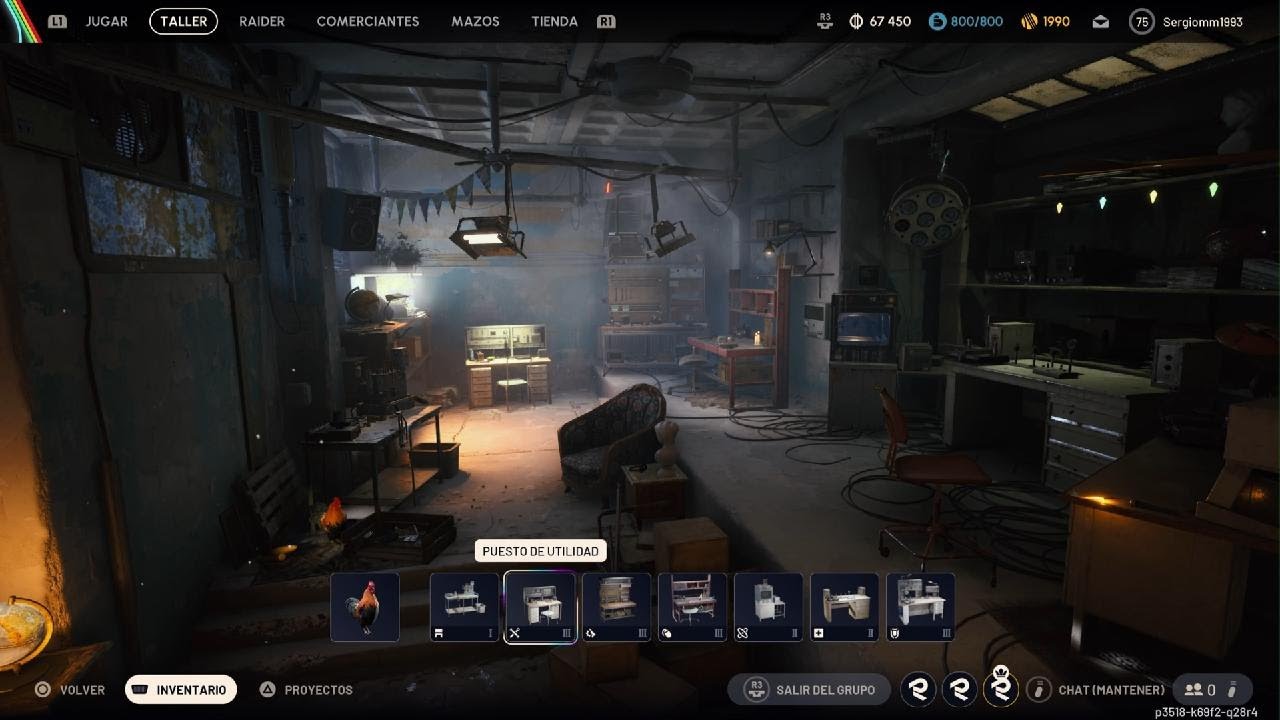The width and height of the screenshot is (1280, 720).
Task: Click the R3 stick icon in top bar
Action: pyautogui.click(x=825, y=20)
